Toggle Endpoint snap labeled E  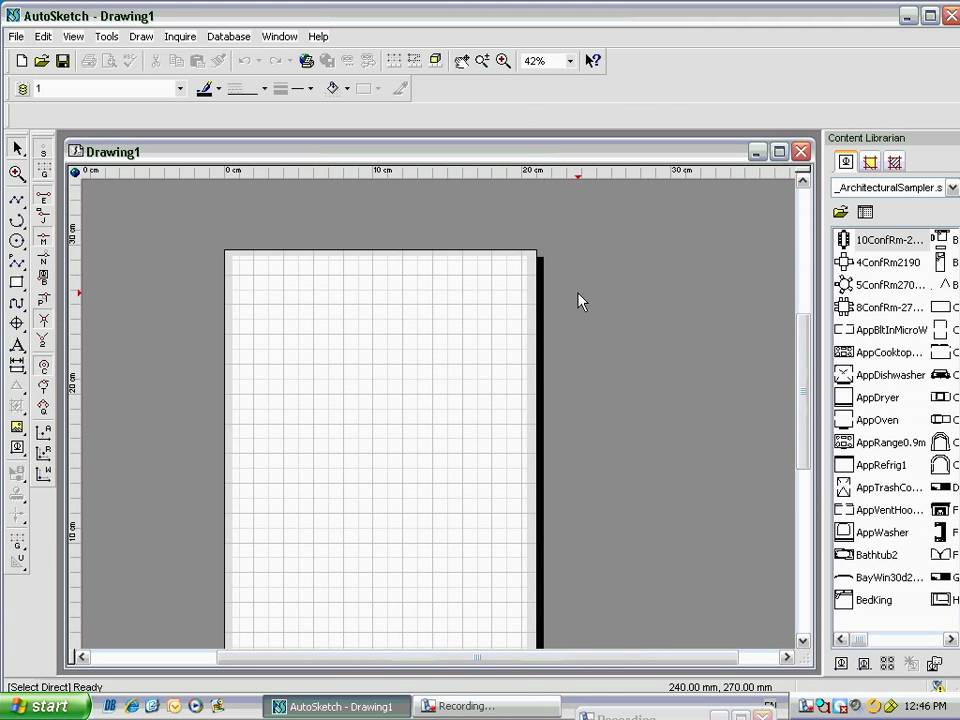[43, 197]
